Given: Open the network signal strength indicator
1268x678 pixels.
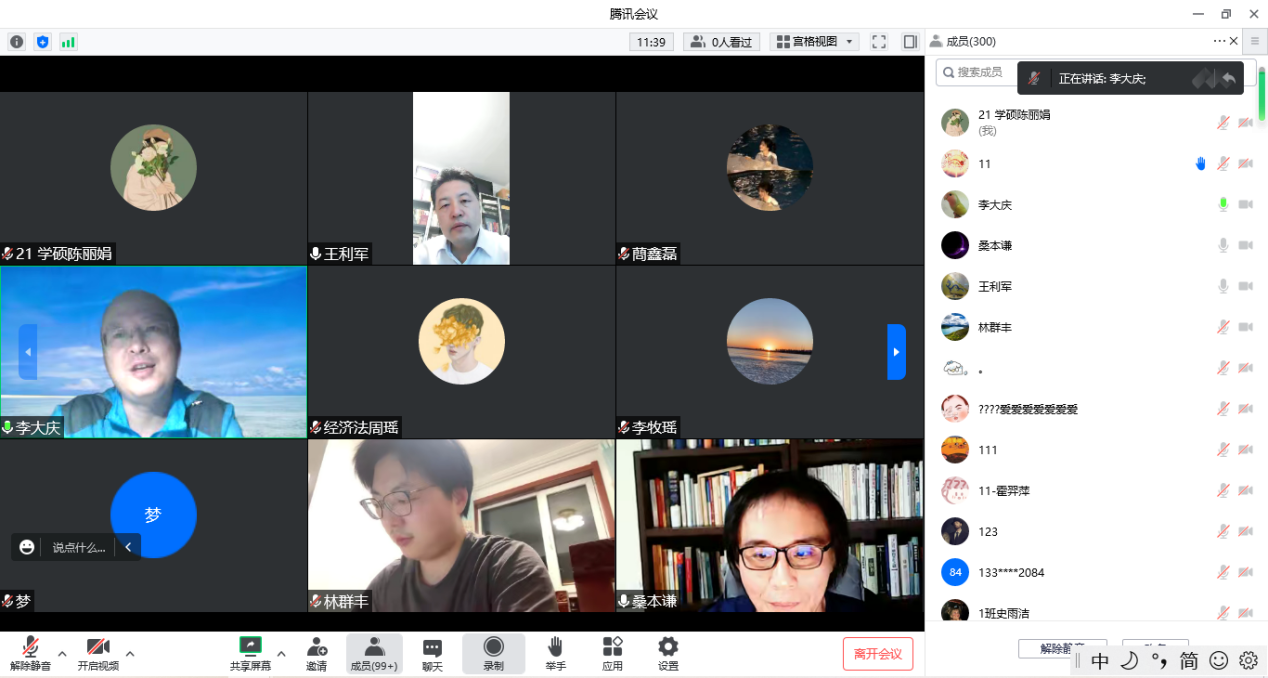Looking at the screenshot, I should click(x=68, y=42).
